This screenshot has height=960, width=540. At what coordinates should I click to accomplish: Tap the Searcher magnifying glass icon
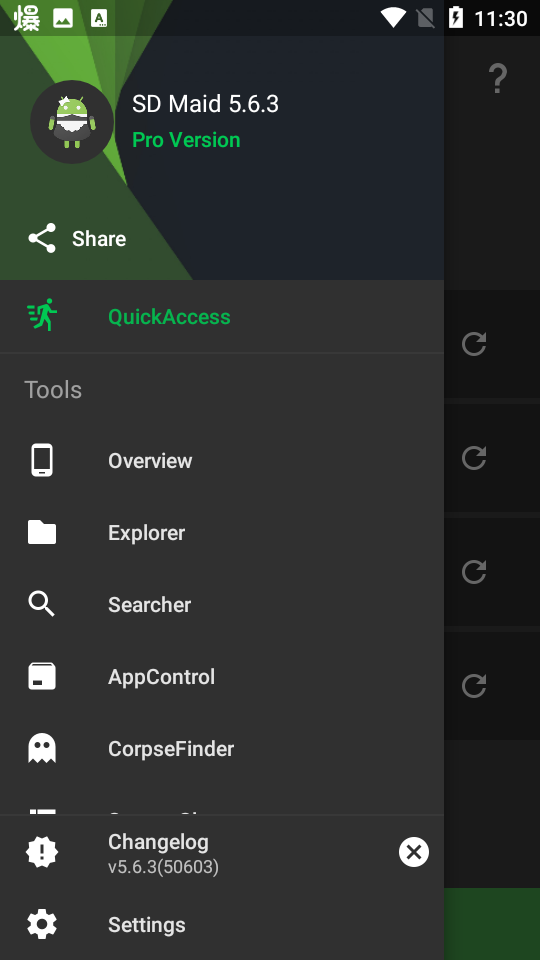[42, 604]
